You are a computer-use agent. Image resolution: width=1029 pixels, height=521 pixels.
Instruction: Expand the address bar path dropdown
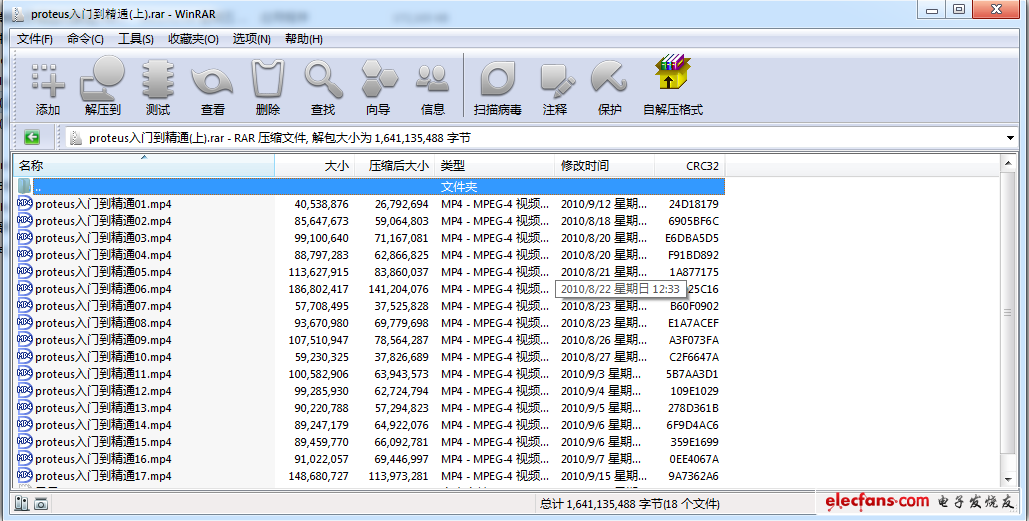(x=1010, y=138)
